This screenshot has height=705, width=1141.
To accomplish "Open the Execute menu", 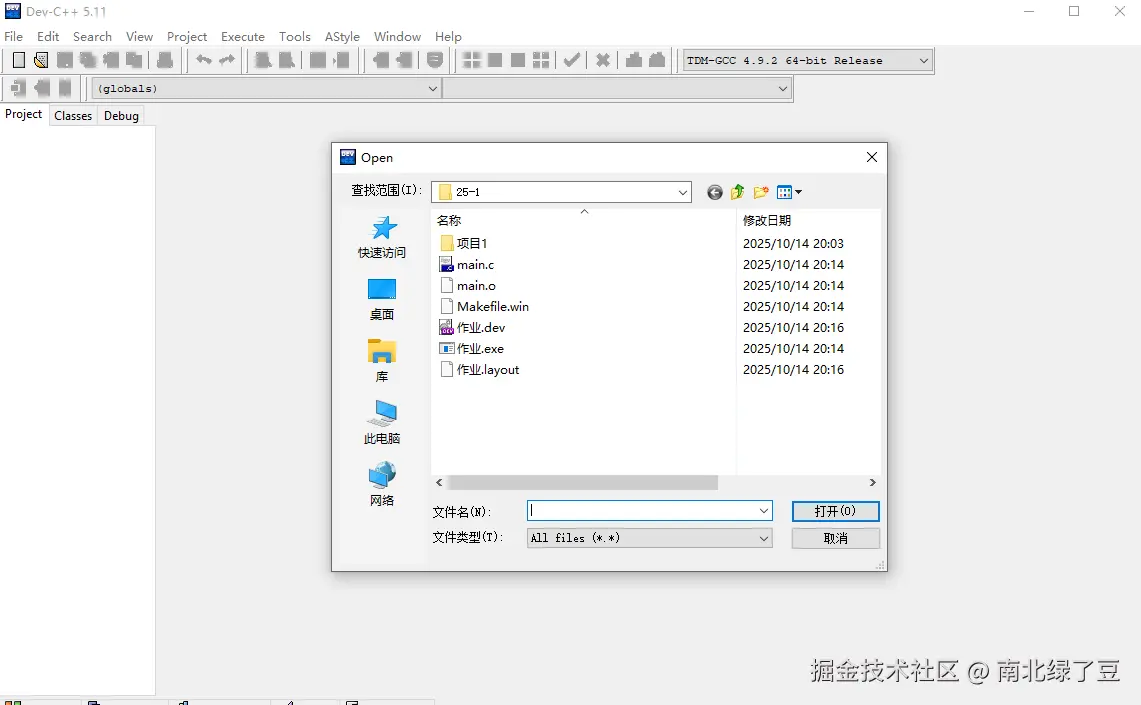I will click(x=243, y=36).
